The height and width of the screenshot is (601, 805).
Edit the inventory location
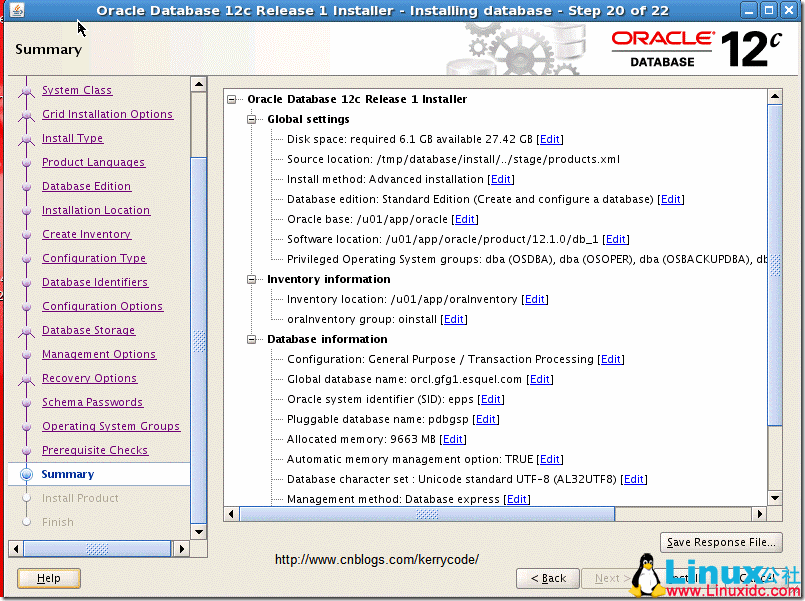tap(535, 299)
